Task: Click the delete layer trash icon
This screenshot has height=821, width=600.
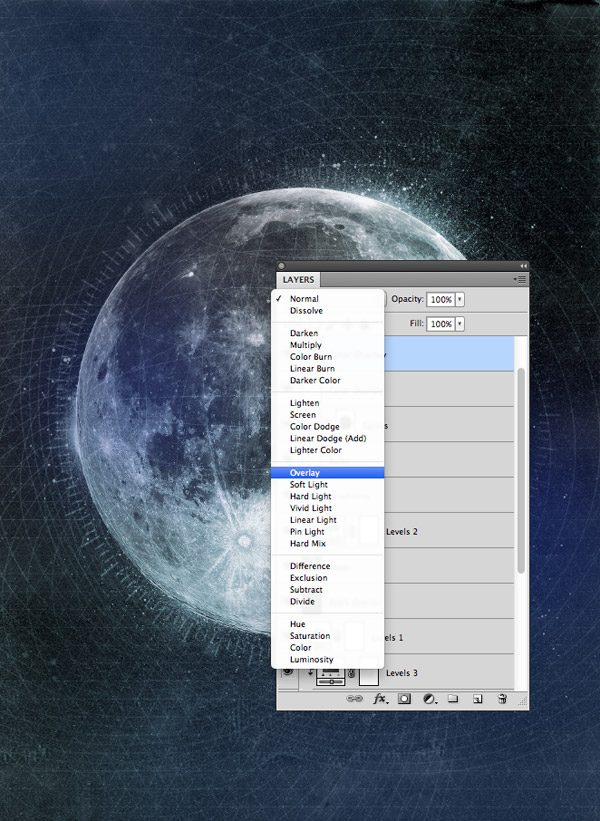Action: [502, 699]
